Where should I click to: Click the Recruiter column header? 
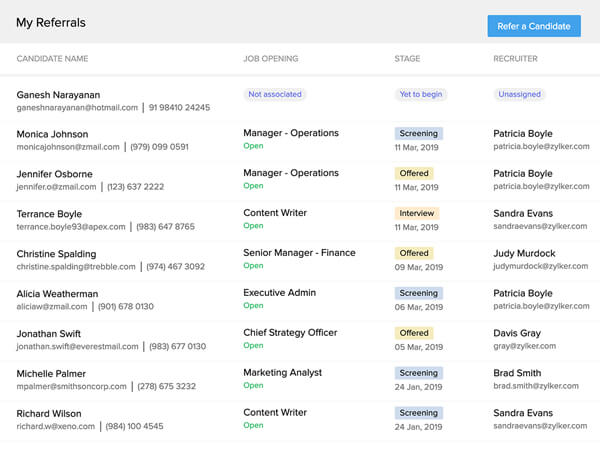(515, 59)
